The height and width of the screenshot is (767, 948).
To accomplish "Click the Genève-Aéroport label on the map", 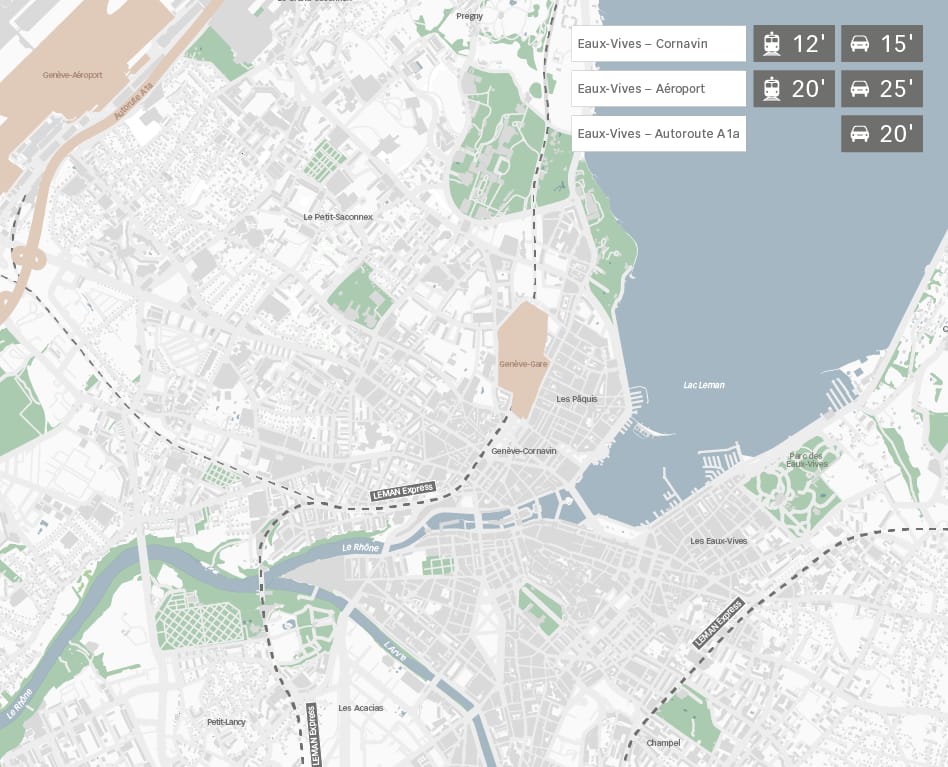I will [72, 75].
